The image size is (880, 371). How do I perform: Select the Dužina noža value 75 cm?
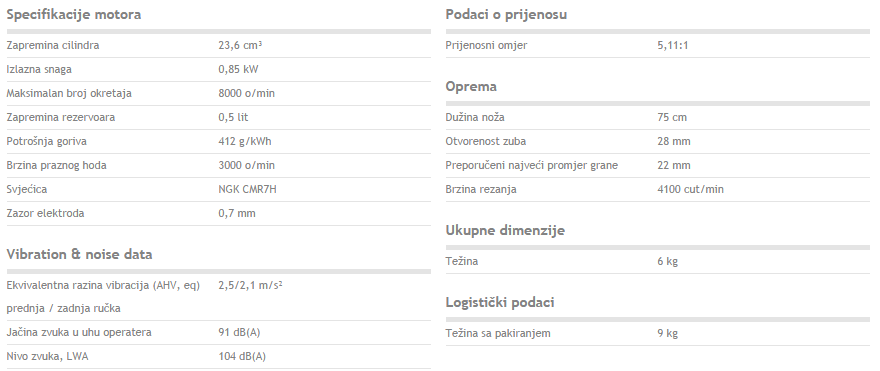(672, 118)
